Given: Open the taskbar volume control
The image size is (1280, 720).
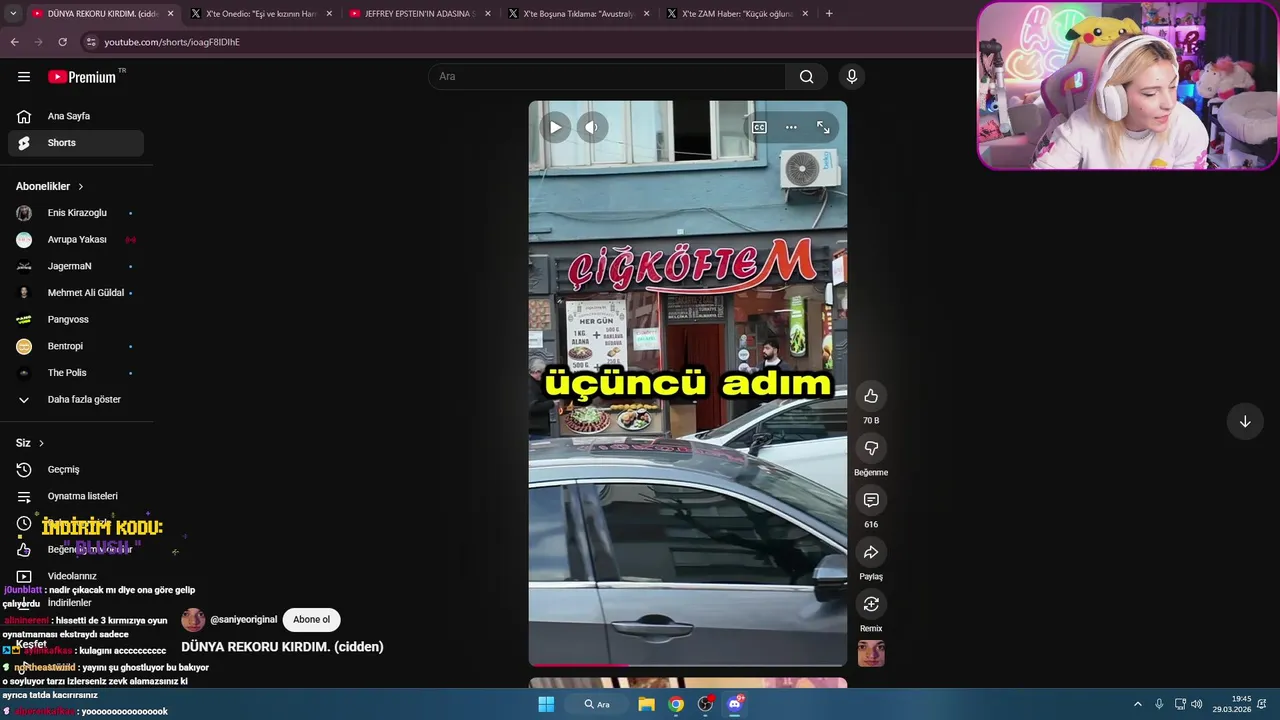Looking at the screenshot, I should (1197, 704).
